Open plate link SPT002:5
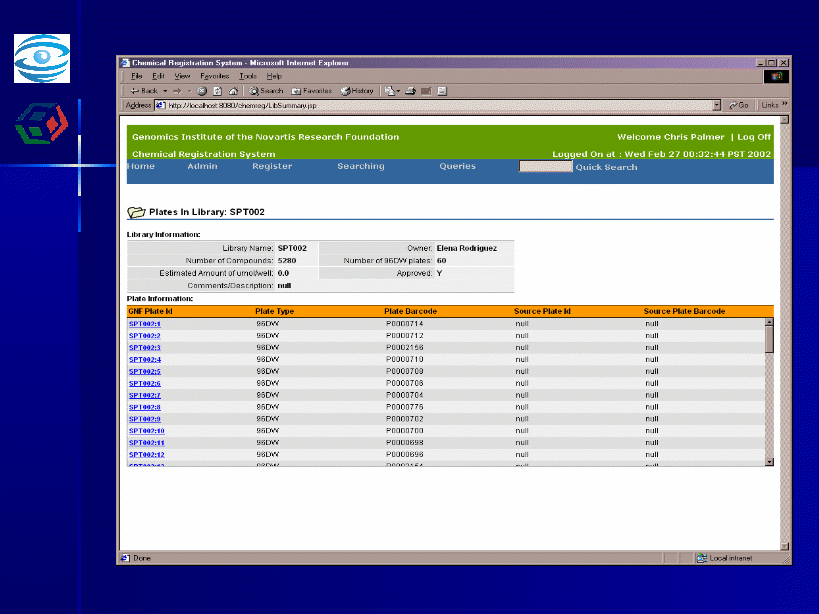This screenshot has height=614, width=819. point(145,372)
